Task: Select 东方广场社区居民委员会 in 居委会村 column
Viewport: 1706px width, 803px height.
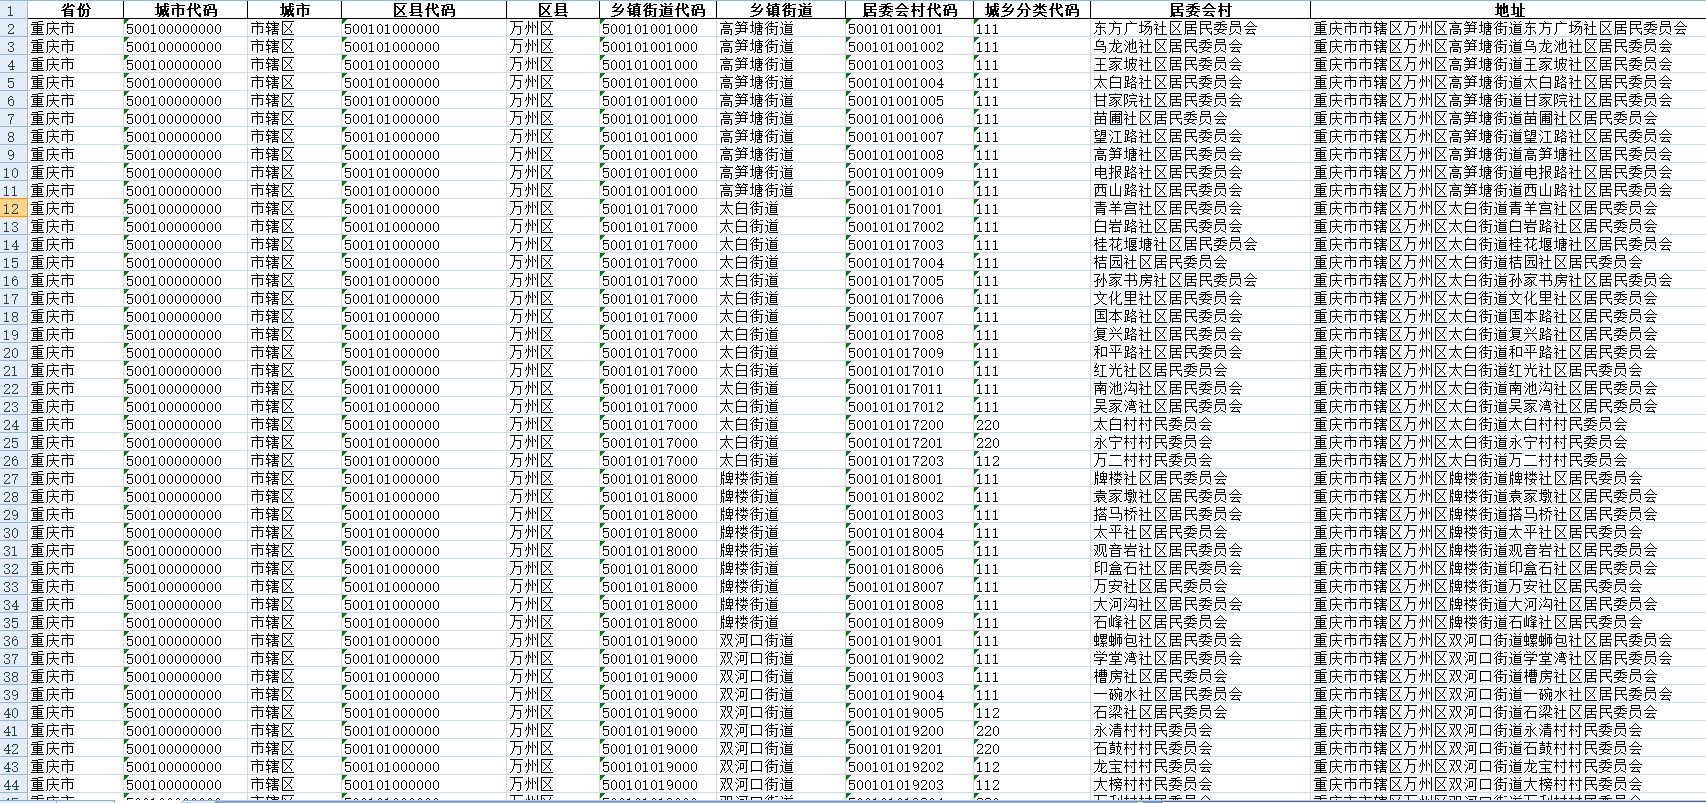Action: (1175, 29)
